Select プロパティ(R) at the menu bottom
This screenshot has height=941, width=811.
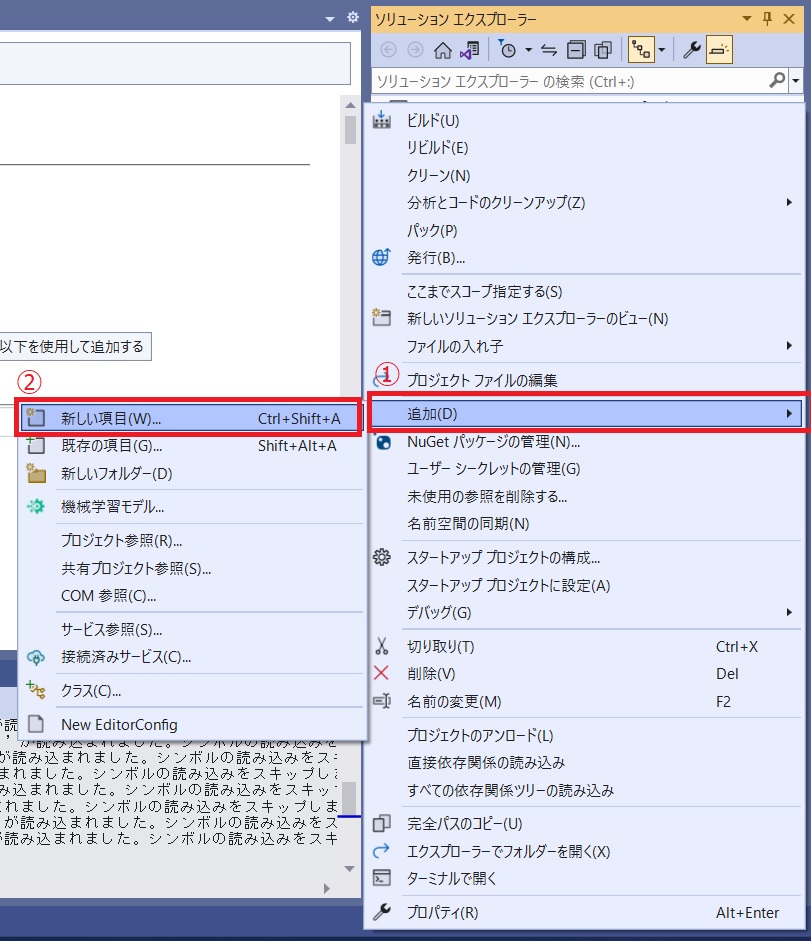pyautogui.click(x=442, y=912)
